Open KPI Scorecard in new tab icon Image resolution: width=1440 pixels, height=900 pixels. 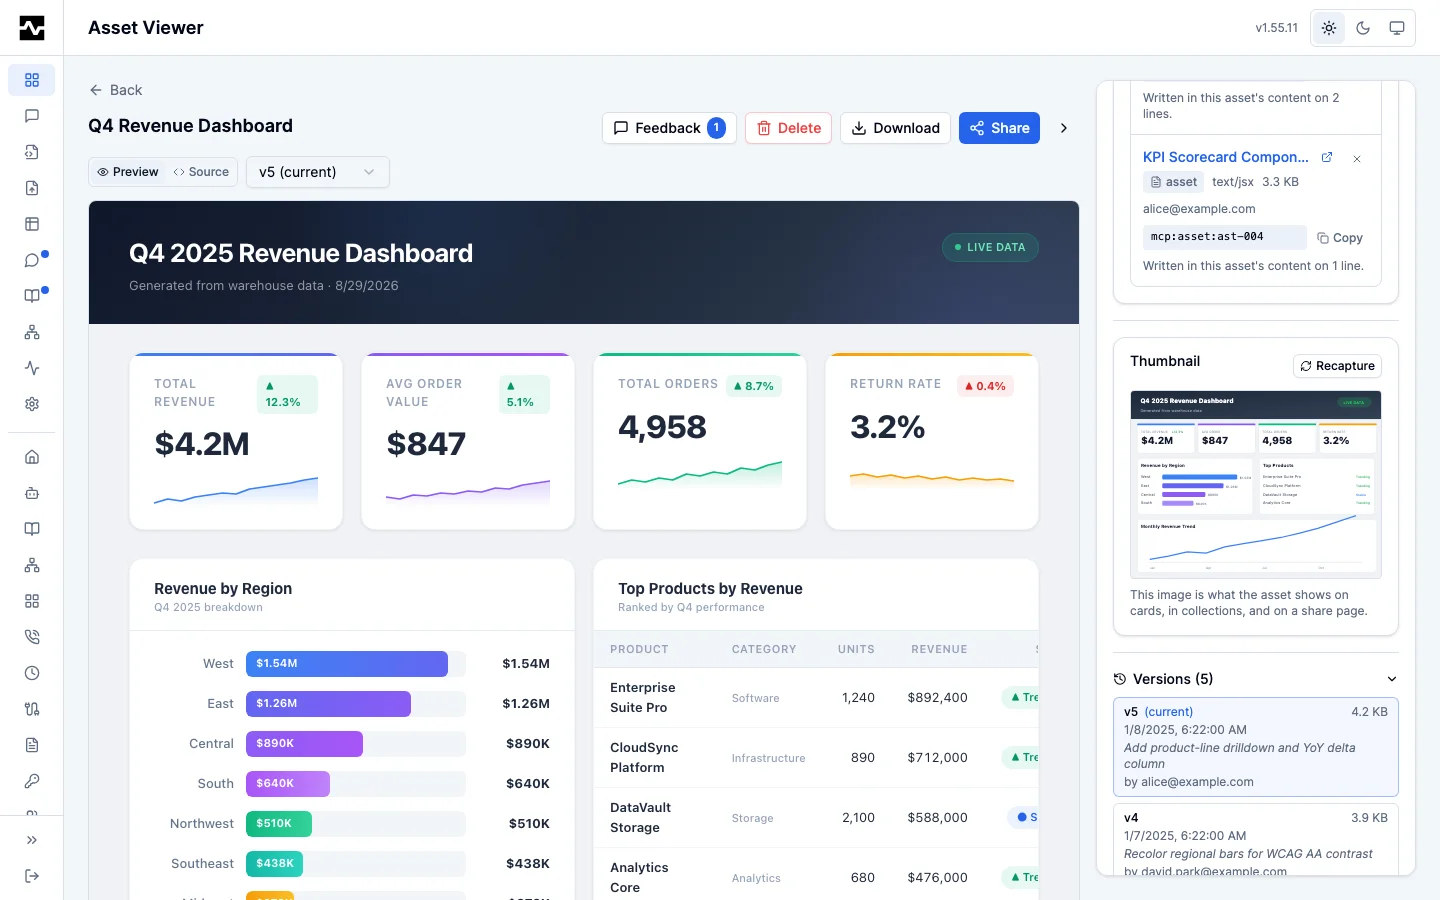pos(1327,157)
